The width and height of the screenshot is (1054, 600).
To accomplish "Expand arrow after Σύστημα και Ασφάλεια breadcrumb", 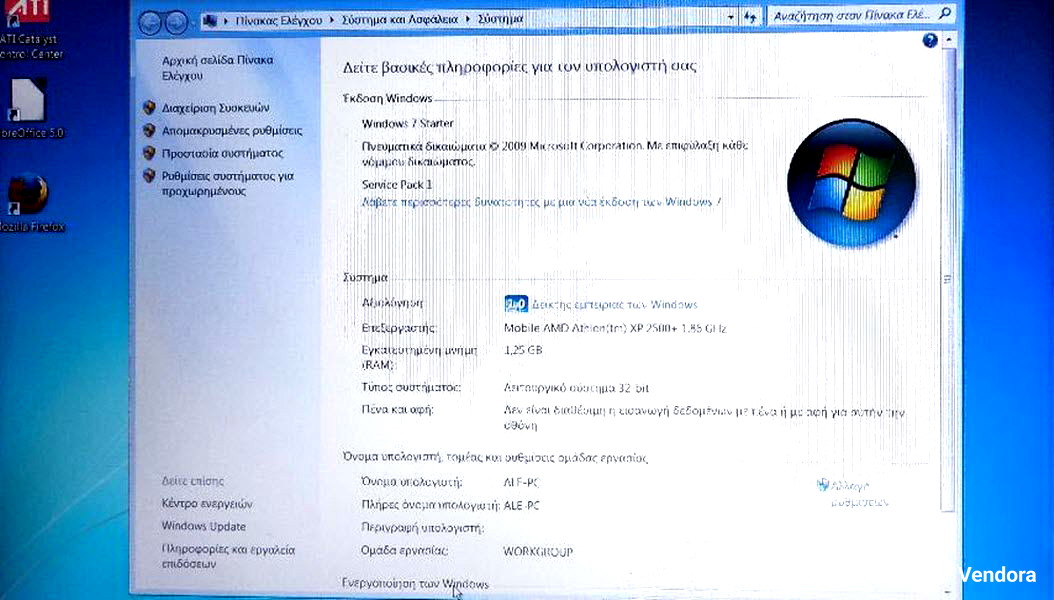I will (x=469, y=19).
